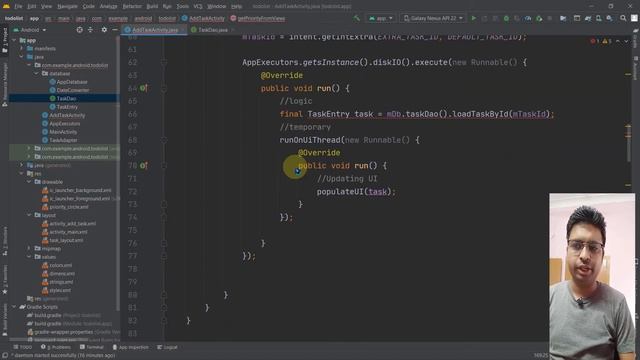Collapse the values folder
This screenshot has width=640, height=360.
coord(29,257)
